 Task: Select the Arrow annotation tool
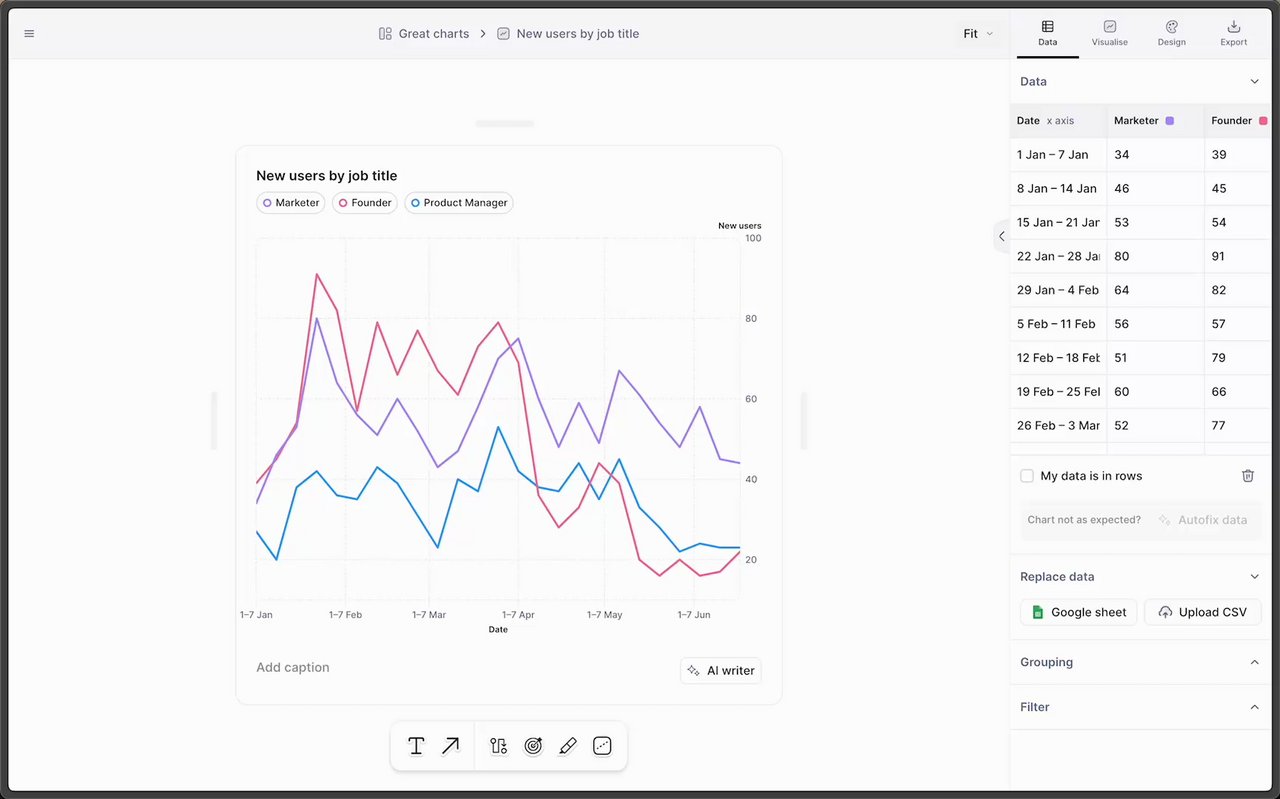[x=451, y=746]
